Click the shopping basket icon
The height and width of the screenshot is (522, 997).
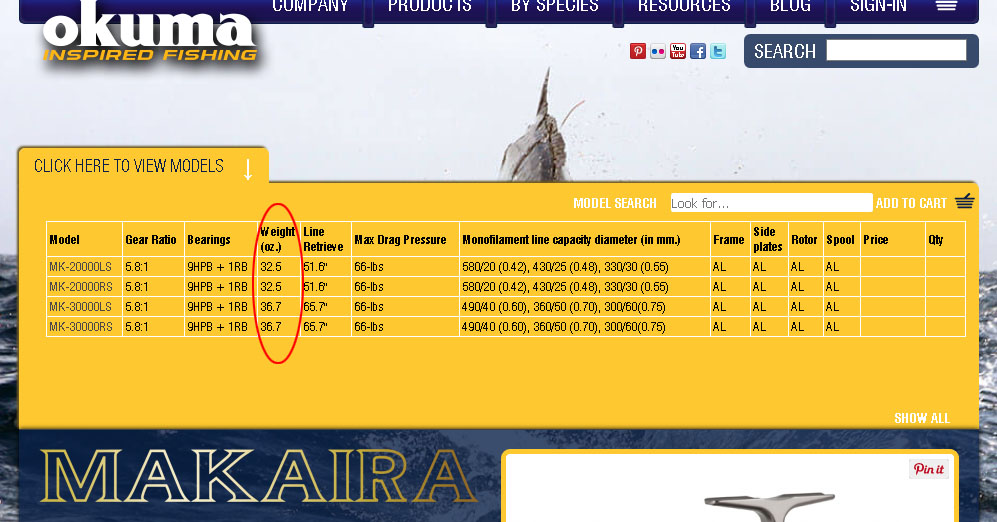964,202
